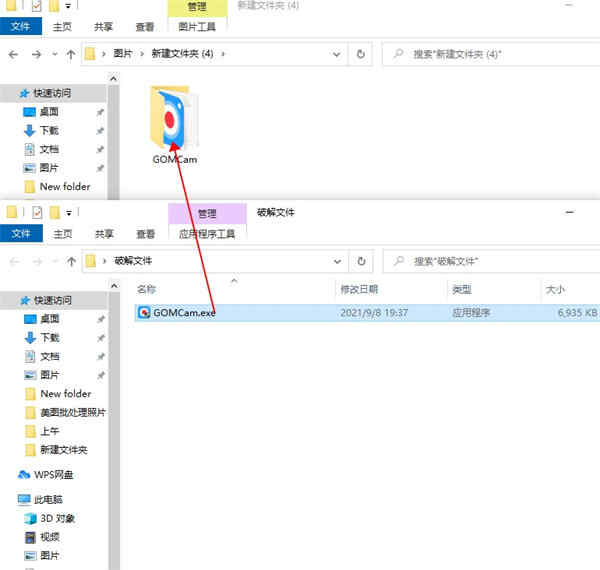Sort by the 名称 column header

(x=147, y=290)
